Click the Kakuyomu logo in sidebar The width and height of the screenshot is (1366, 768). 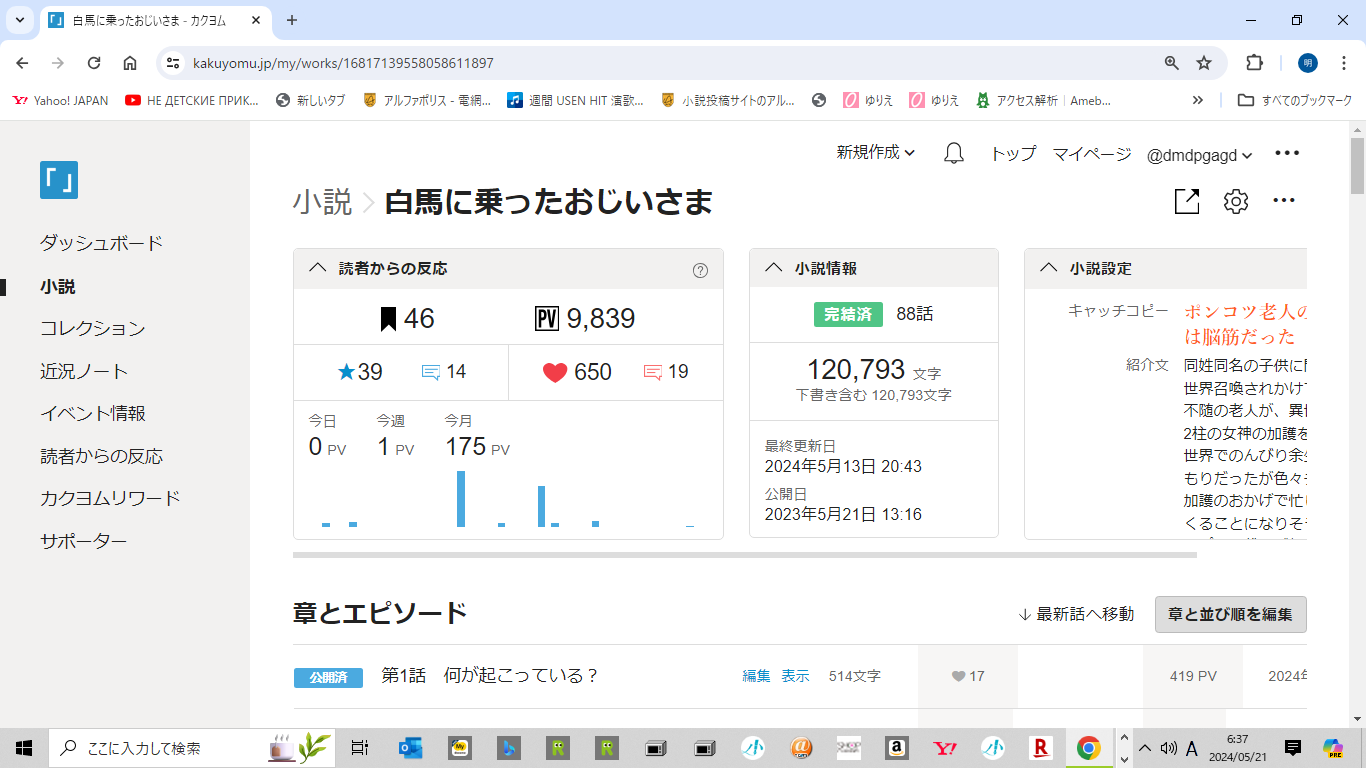click(x=59, y=180)
